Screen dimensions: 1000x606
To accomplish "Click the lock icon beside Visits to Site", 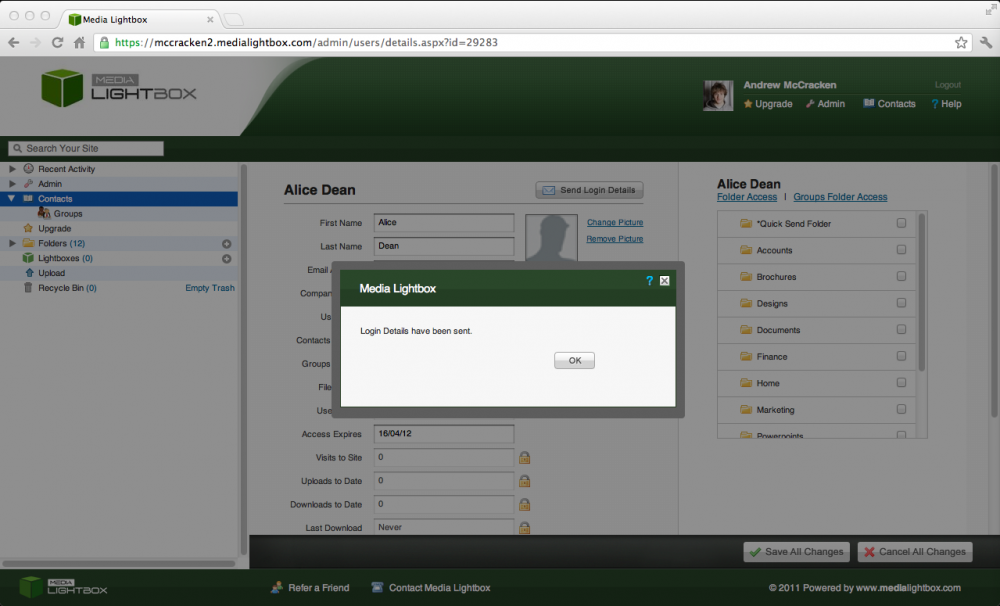I will (x=524, y=458).
